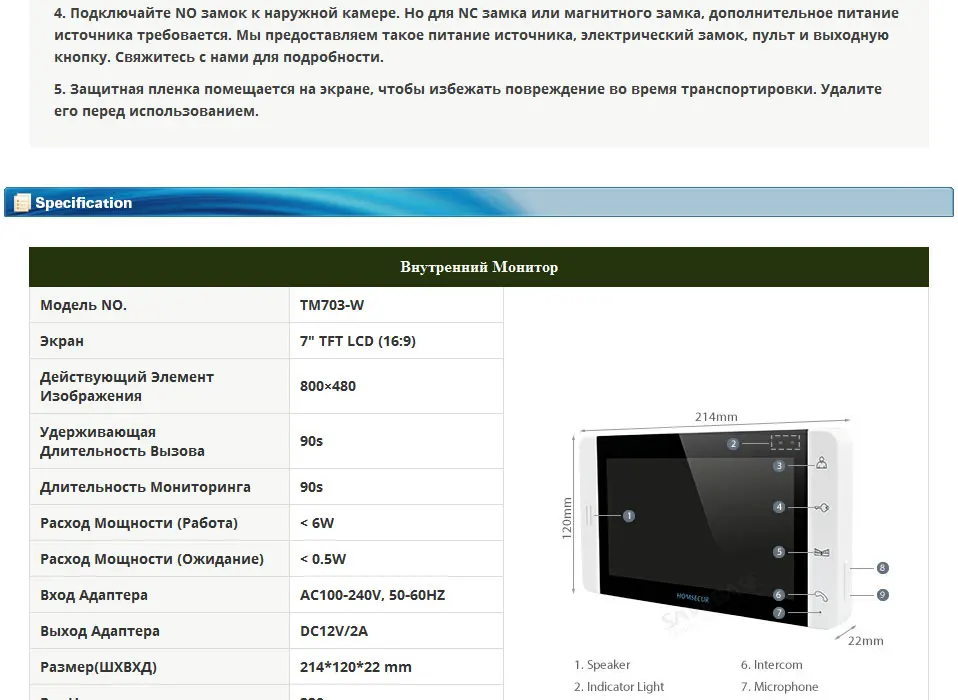Viewport: 958px width, 700px height.
Task: Select the 'DC12V/2A' value
Action: coord(334,631)
